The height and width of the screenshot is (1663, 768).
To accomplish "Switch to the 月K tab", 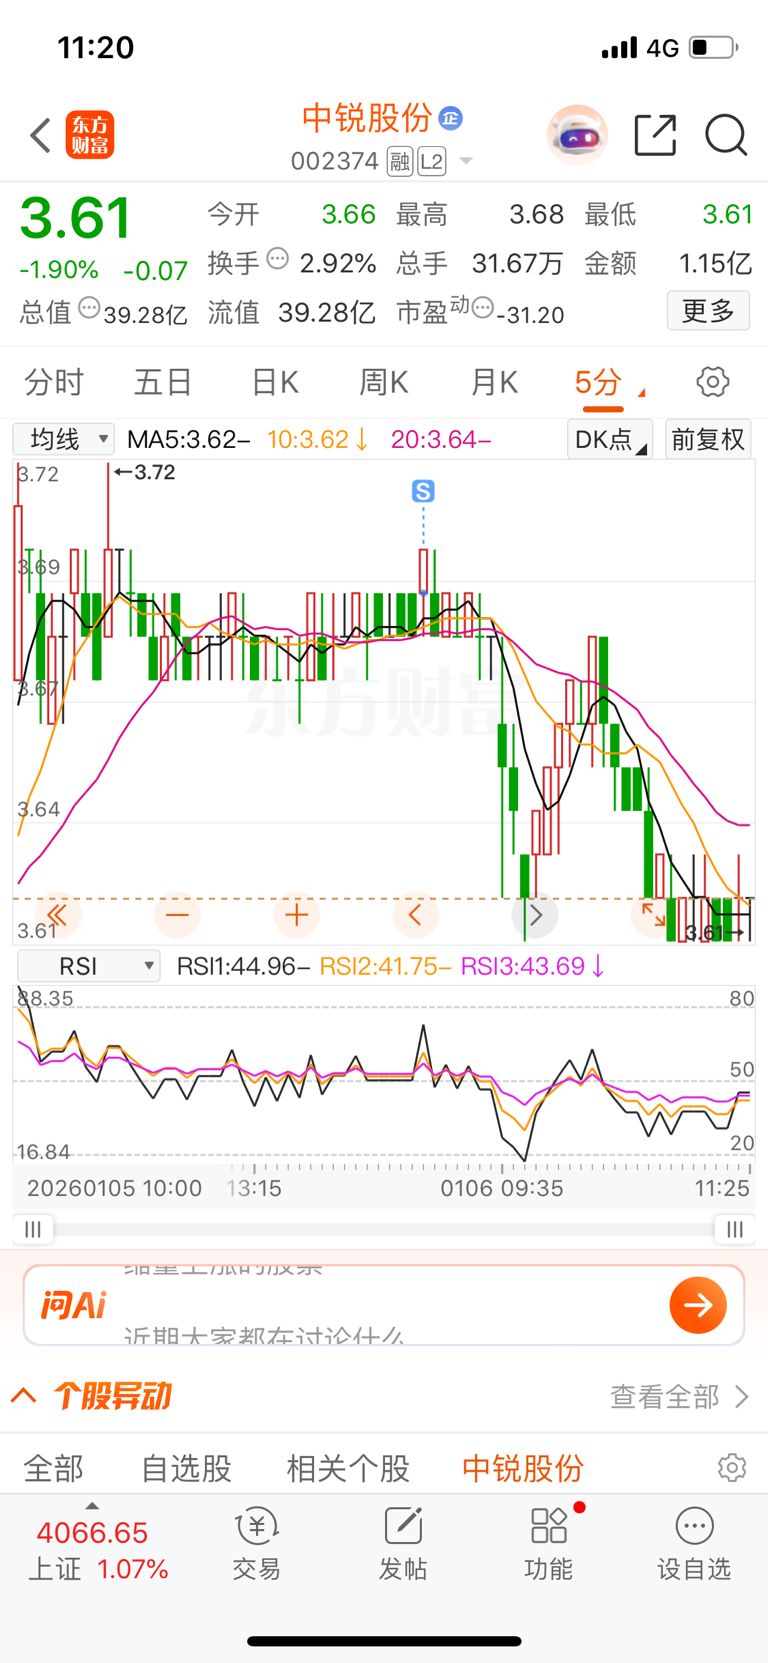I will pyautogui.click(x=494, y=382).
